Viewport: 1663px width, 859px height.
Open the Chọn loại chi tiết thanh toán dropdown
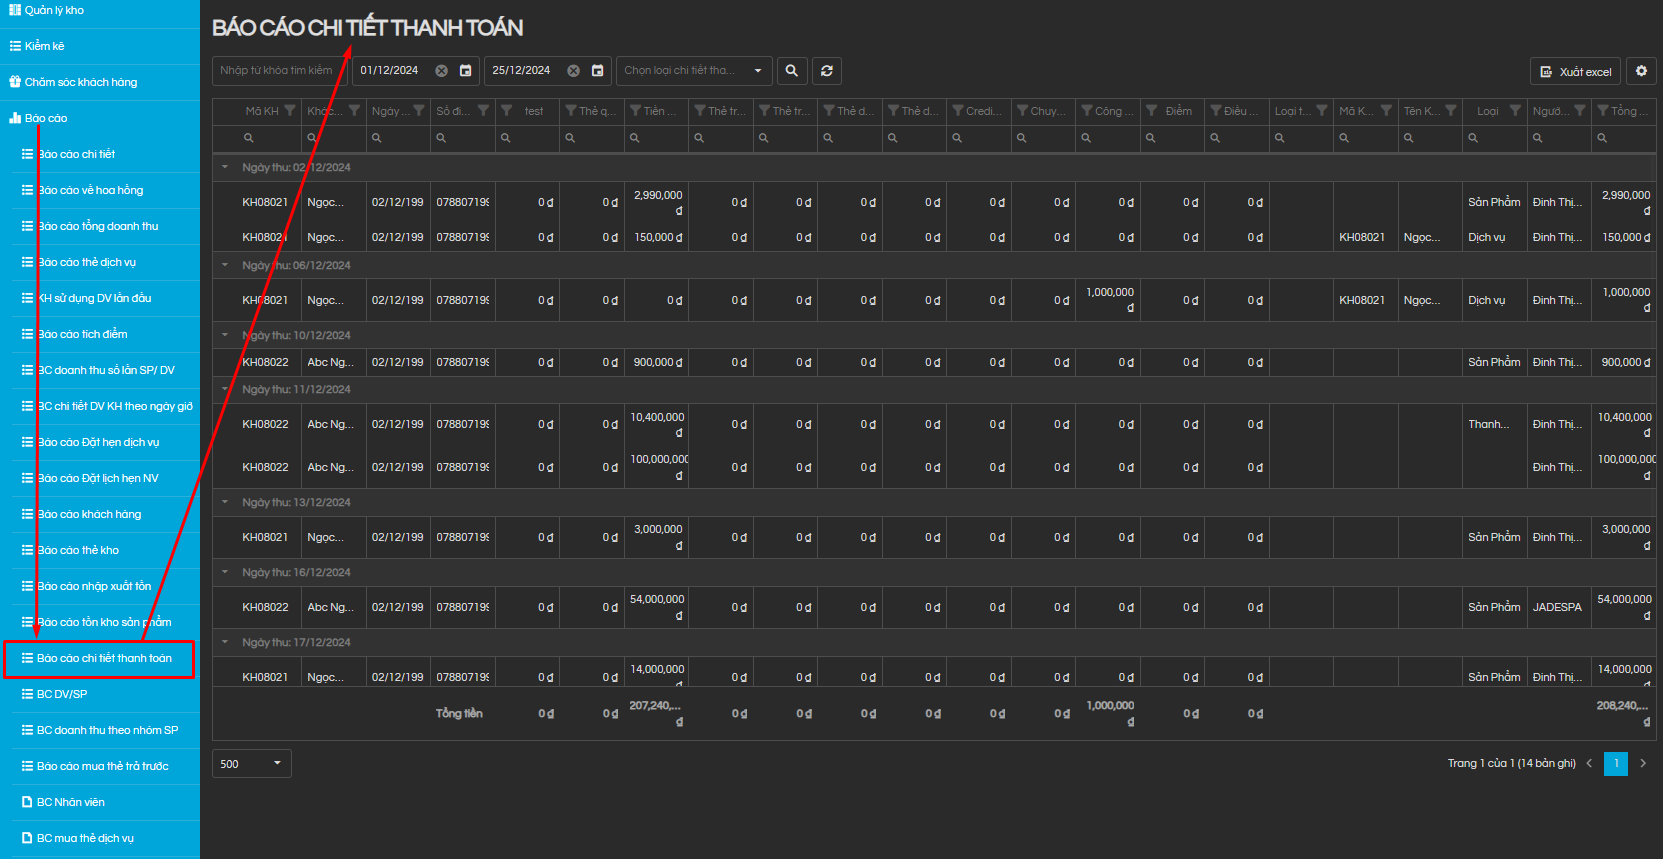point(694,71)
